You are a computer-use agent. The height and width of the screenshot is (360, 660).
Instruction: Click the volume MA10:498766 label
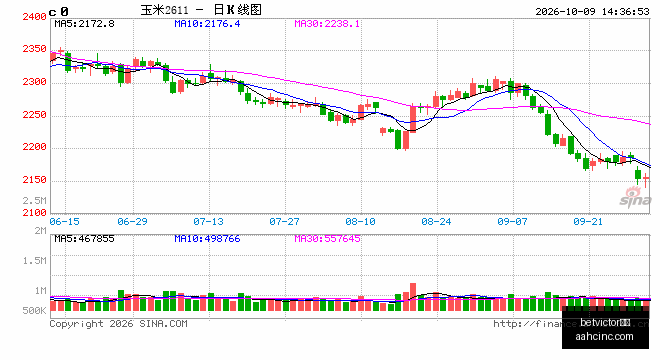[x=207, y=239]
